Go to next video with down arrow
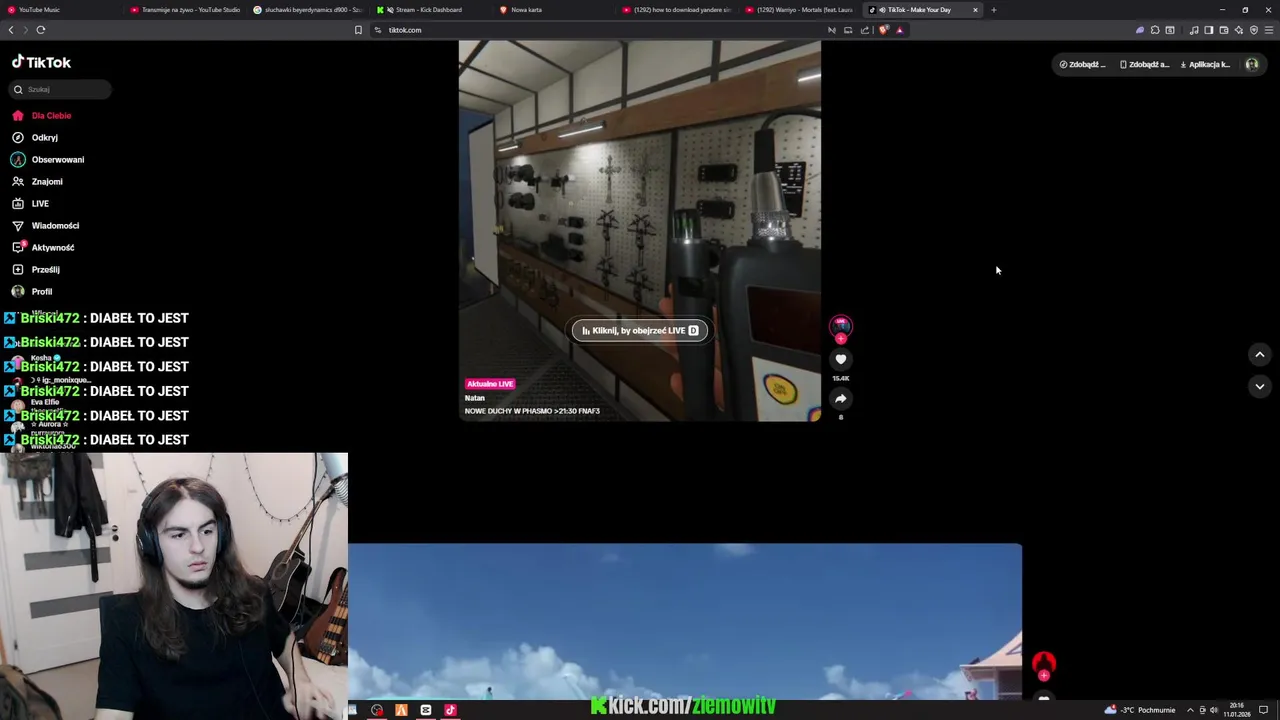1280x720 pixels. click(1260, 386)
